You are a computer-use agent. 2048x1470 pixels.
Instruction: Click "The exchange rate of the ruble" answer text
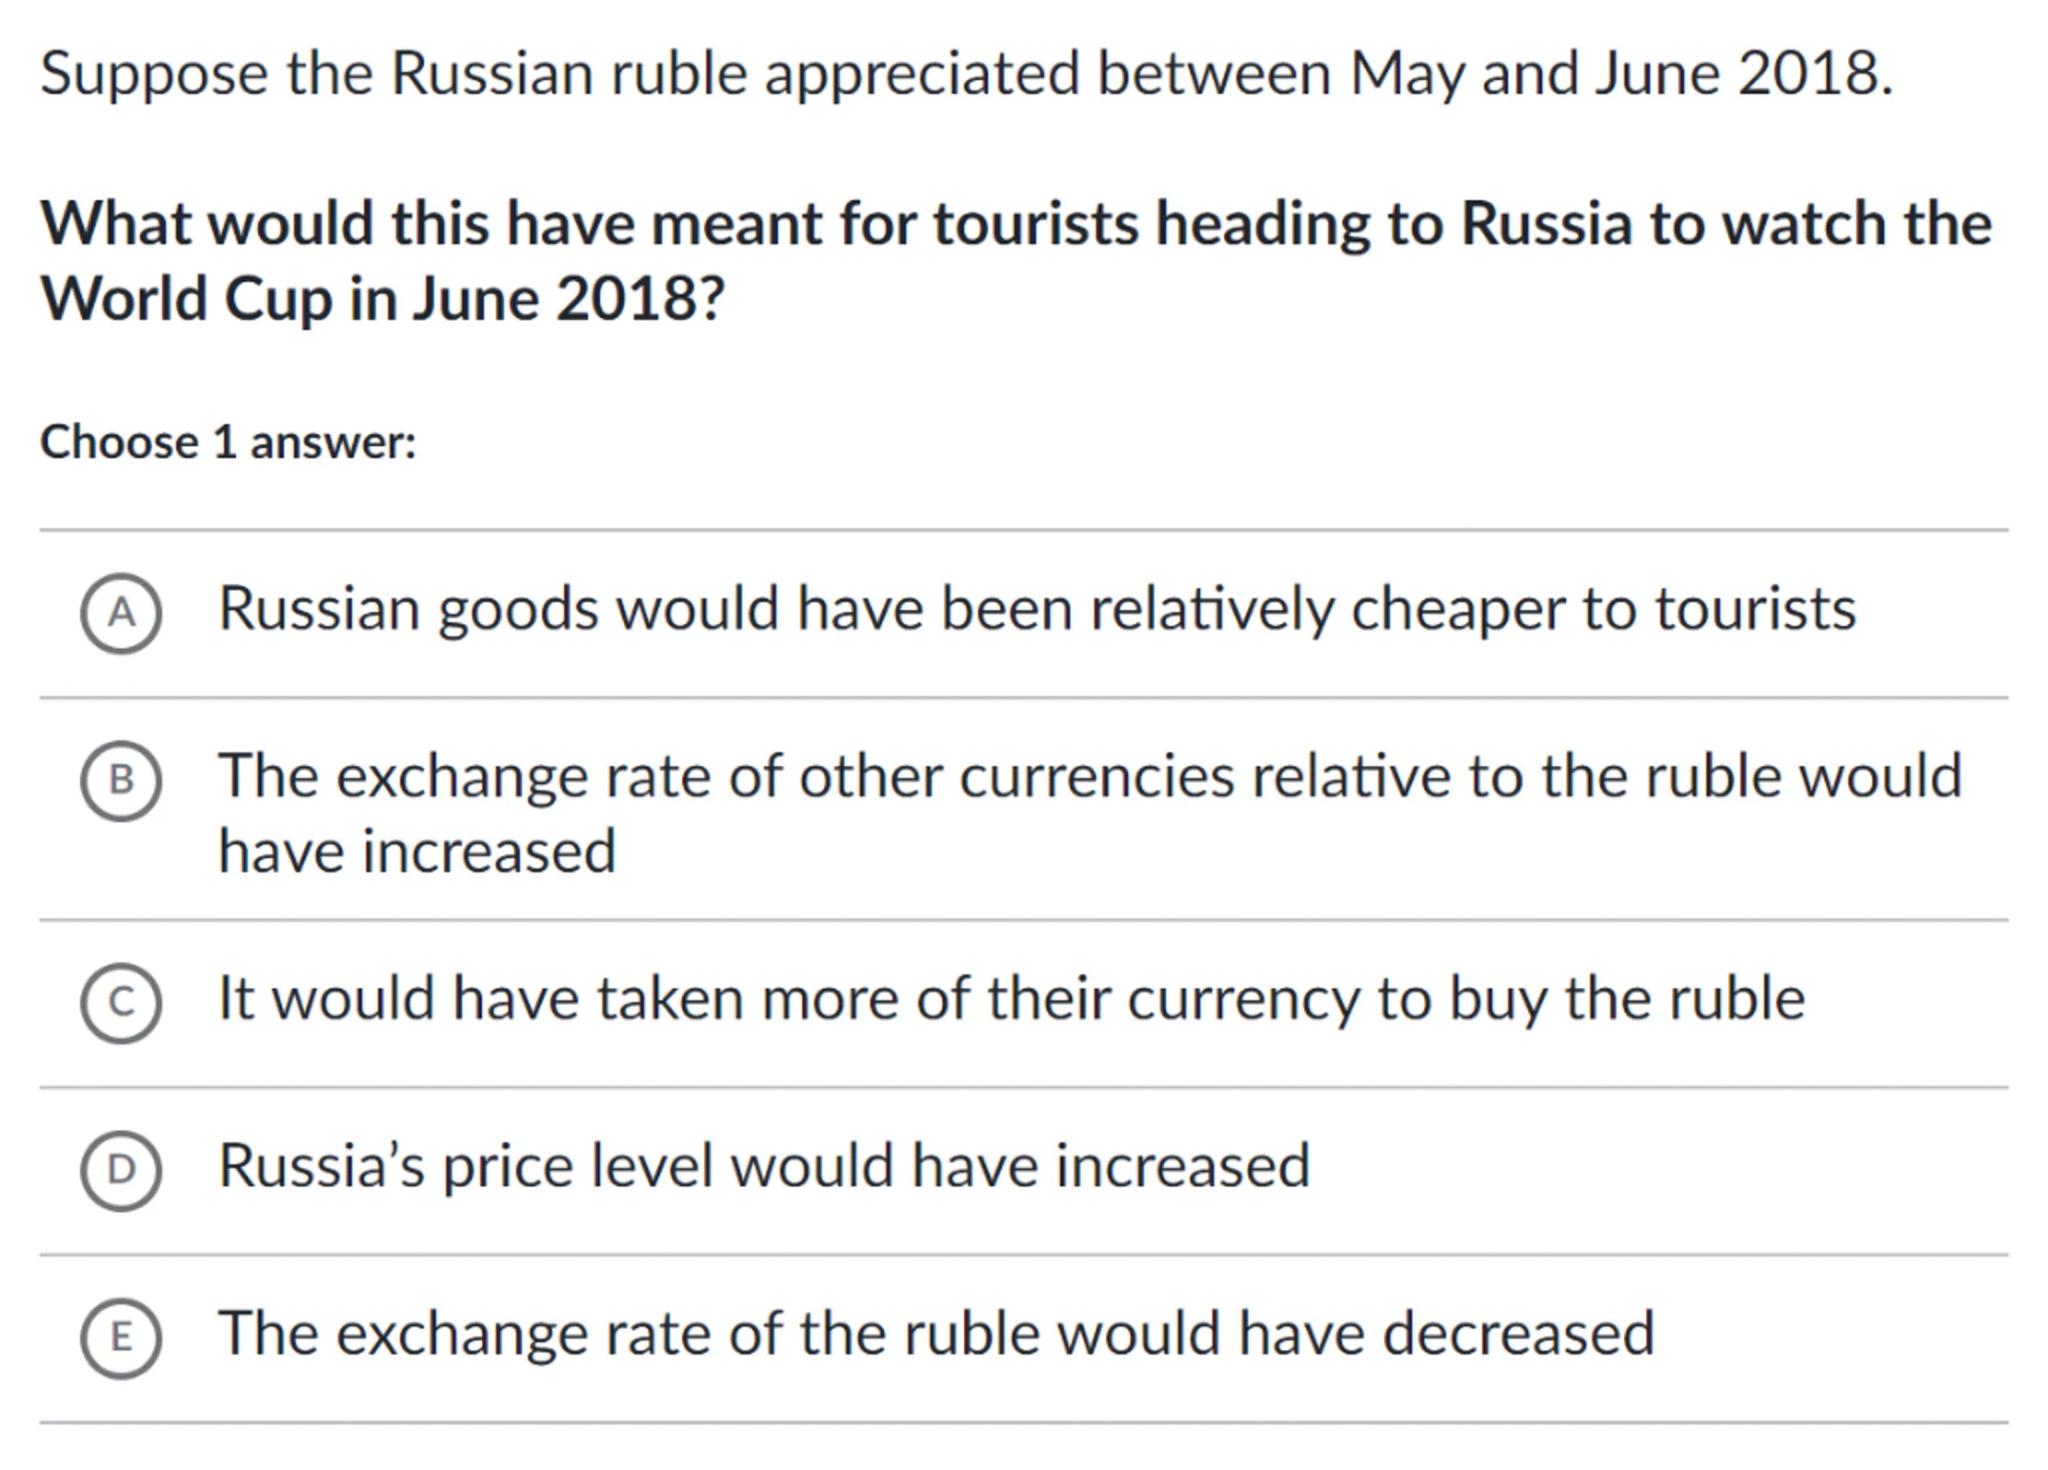point(936,1334)
